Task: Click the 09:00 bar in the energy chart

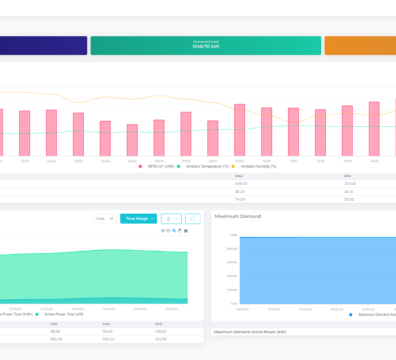Action: (x=240, y=130)
